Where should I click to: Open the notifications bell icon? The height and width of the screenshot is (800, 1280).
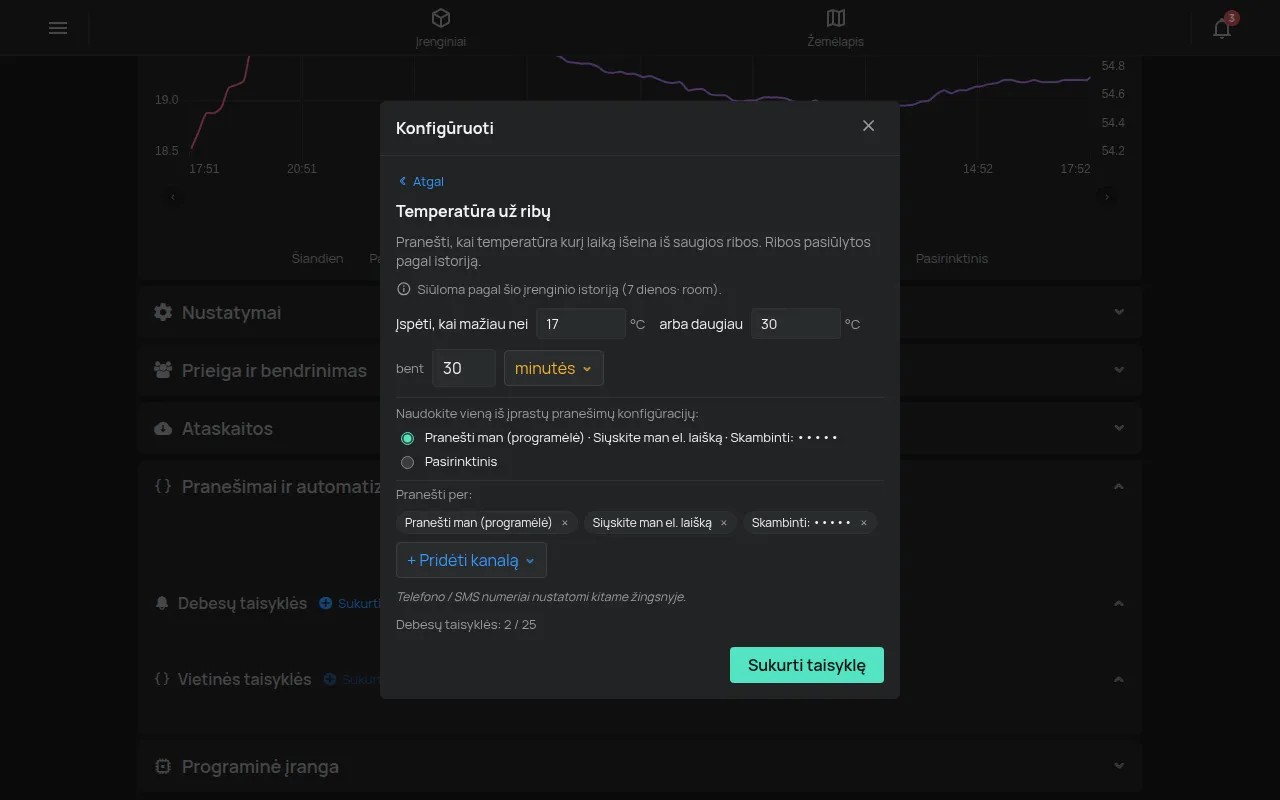(x=1222, y=28)
